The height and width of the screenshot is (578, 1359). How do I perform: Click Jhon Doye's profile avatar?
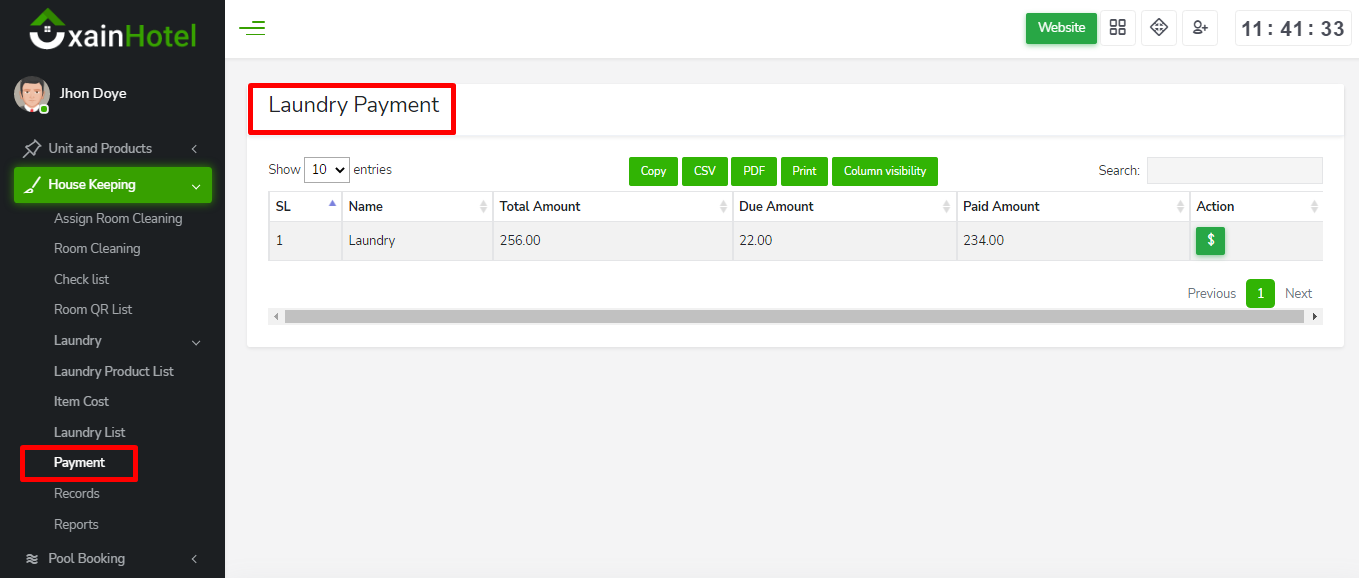point(31,94)
